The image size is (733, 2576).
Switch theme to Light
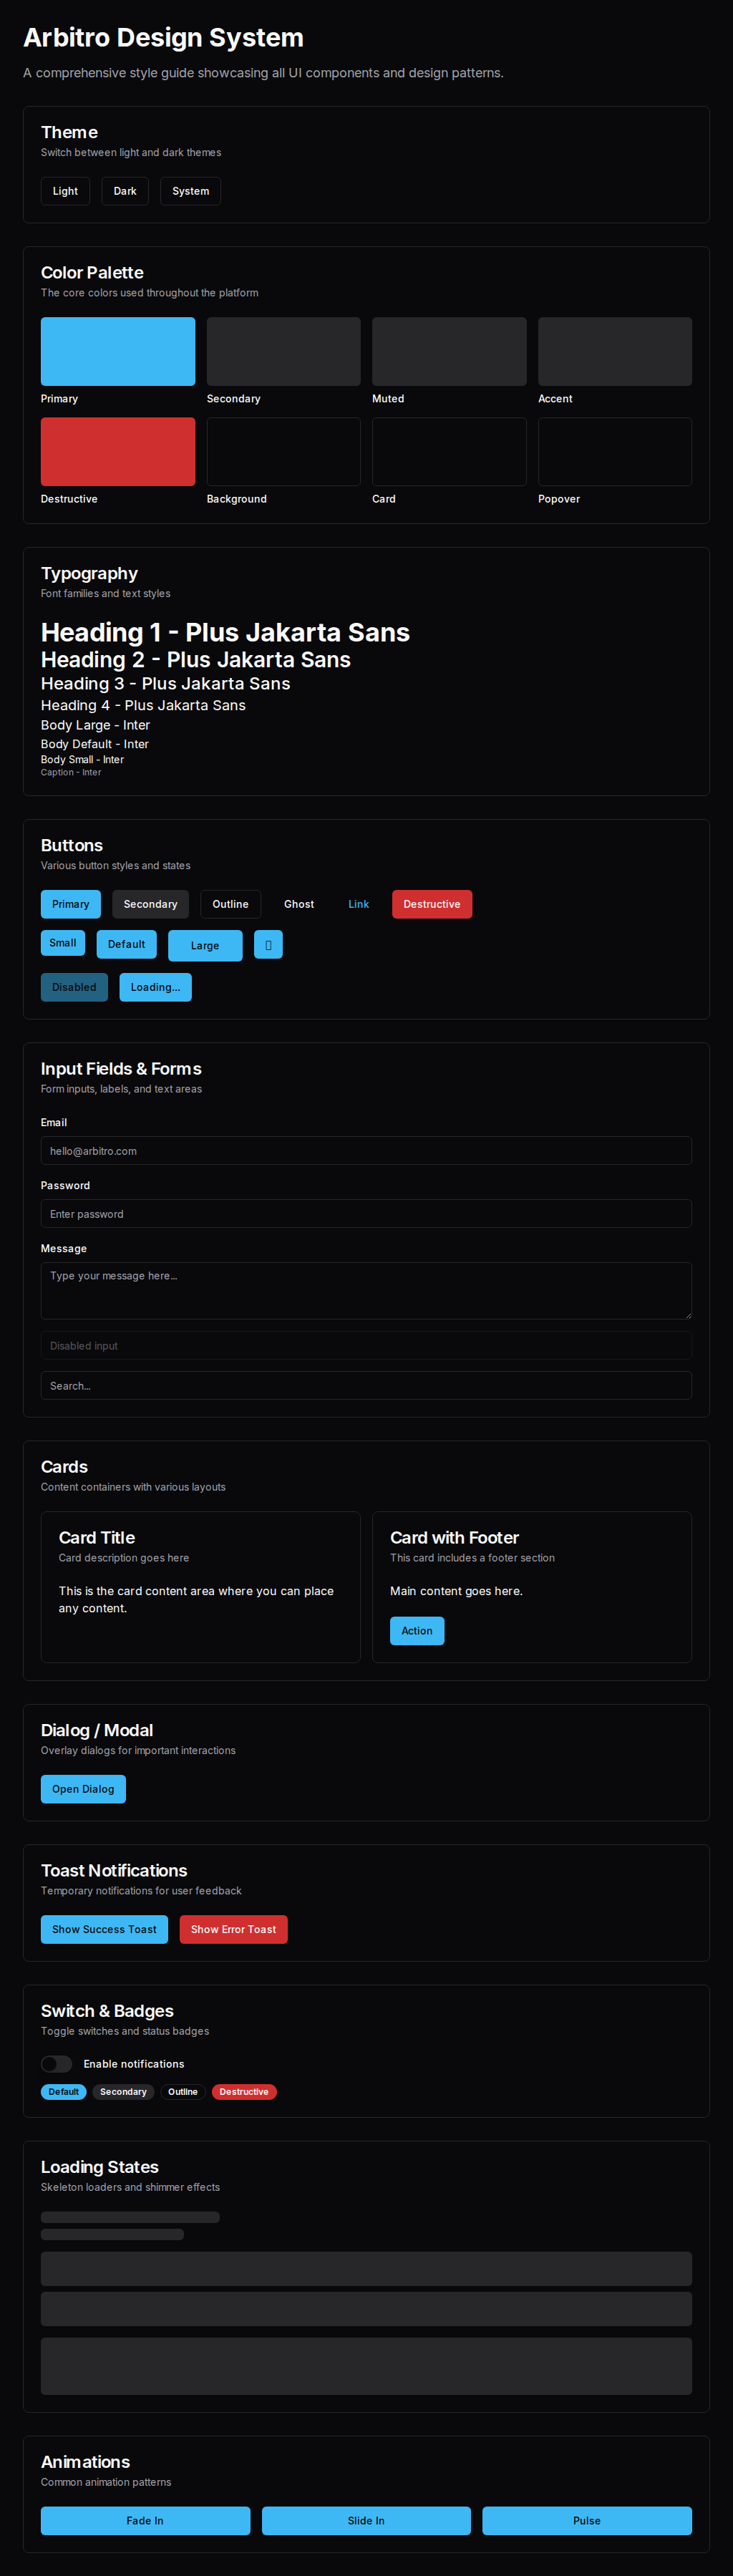(65, 191)
